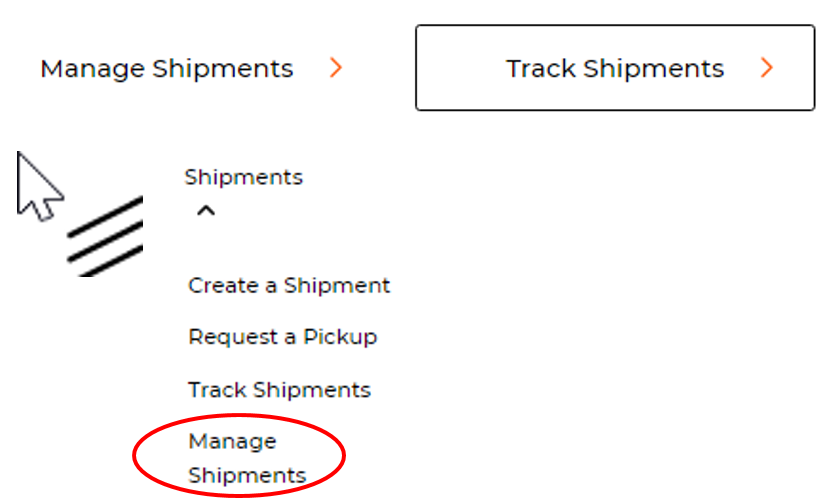Open the hamburger menu icon
The width and height of the screenshot is (833, 504).
[105, 236]
